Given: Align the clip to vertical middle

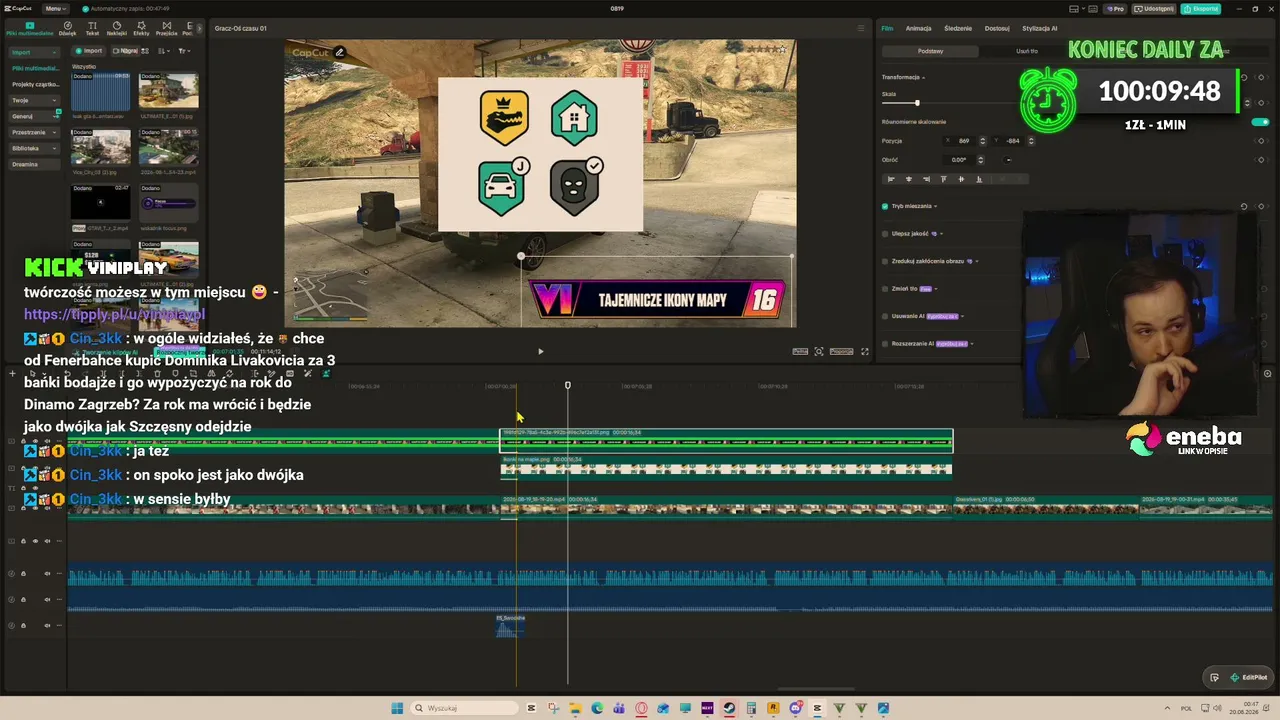Looking at the screenshot, I should tap(961, 179).
